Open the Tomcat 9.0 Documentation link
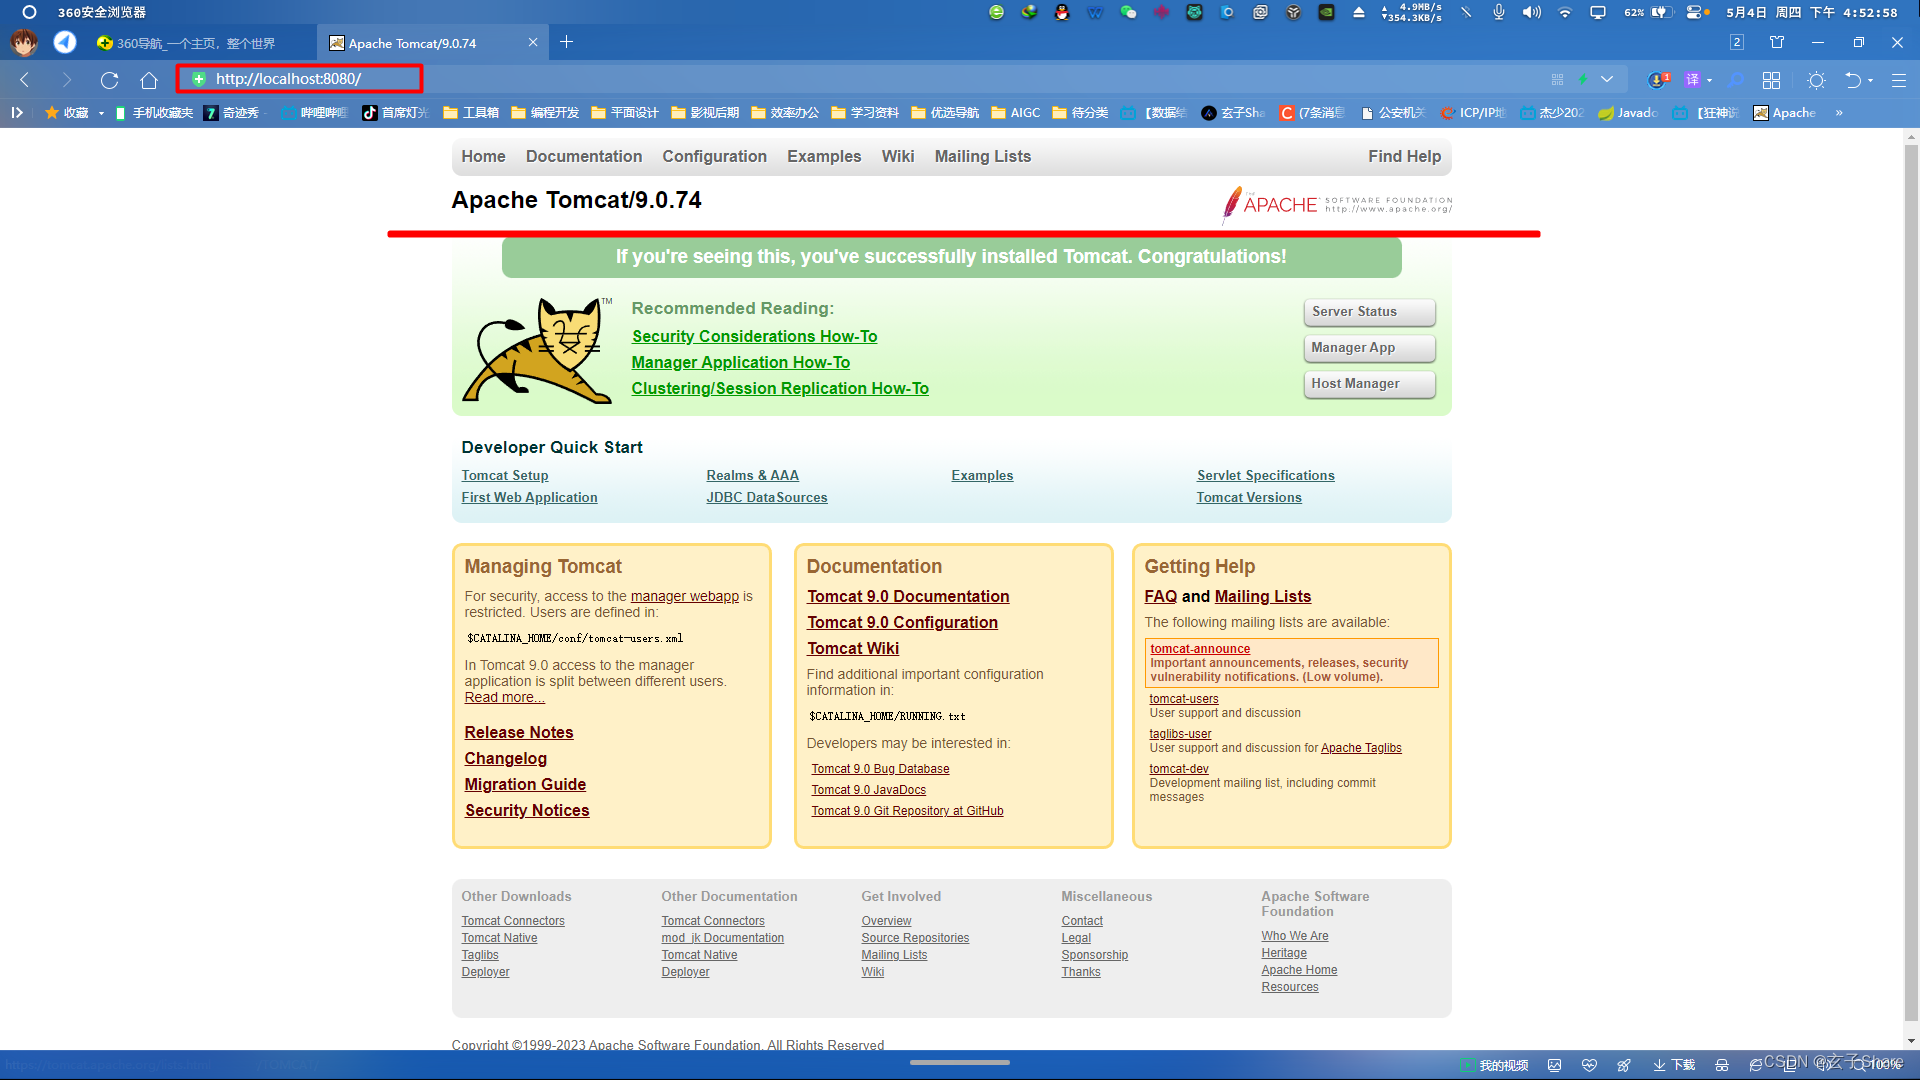 [x=908, y=597]
